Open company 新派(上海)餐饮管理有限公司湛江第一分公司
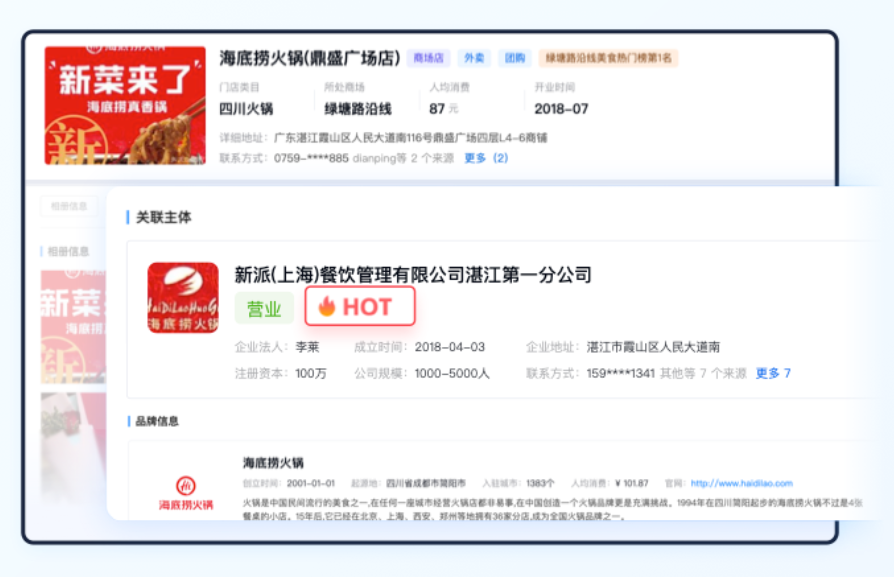Screen dimensions: 894x577 413,274
